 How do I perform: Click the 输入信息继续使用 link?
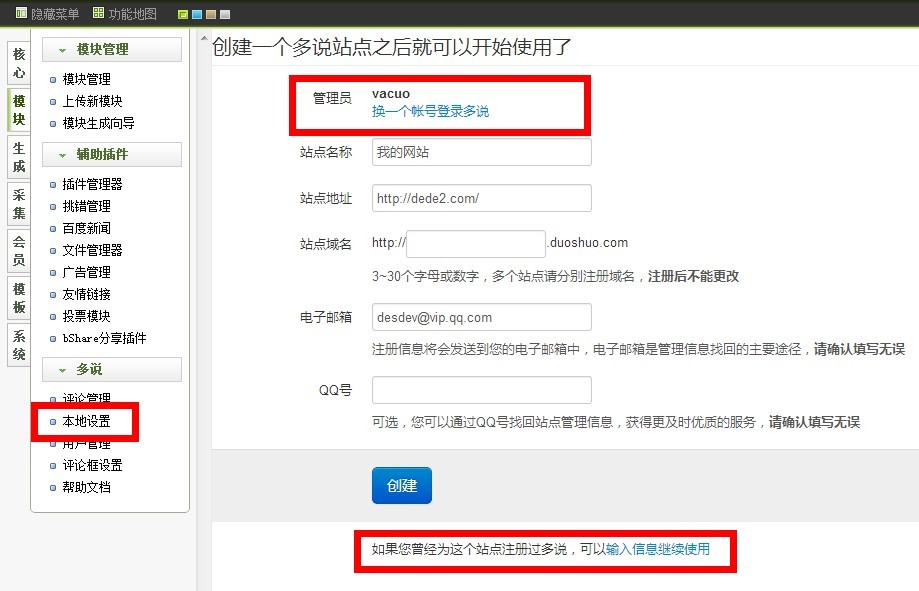[x=658, y=549]
